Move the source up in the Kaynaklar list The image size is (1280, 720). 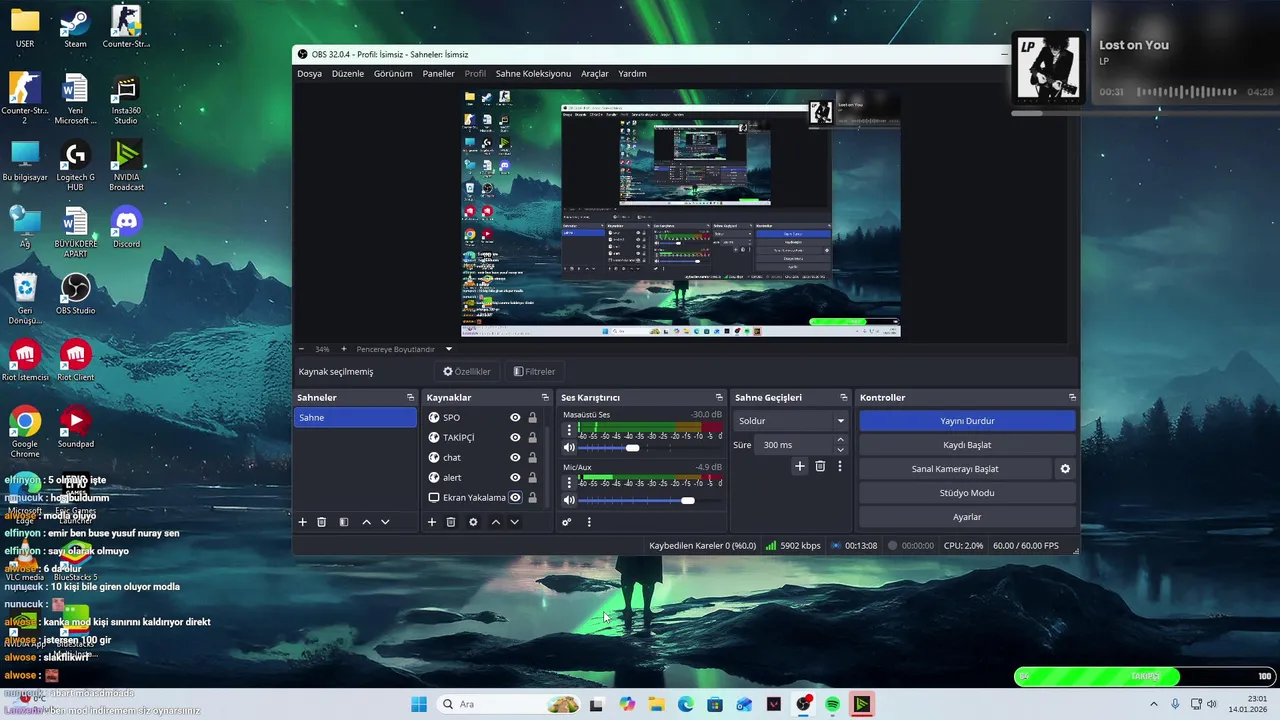(x=495, y=522)
